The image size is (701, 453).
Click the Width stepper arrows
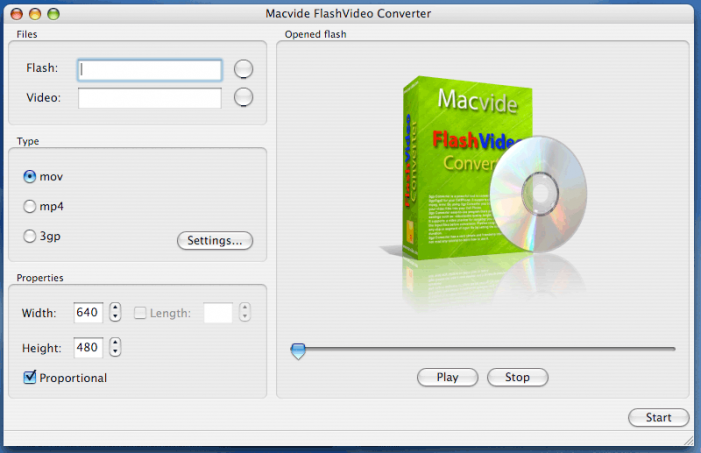point(115,313)
